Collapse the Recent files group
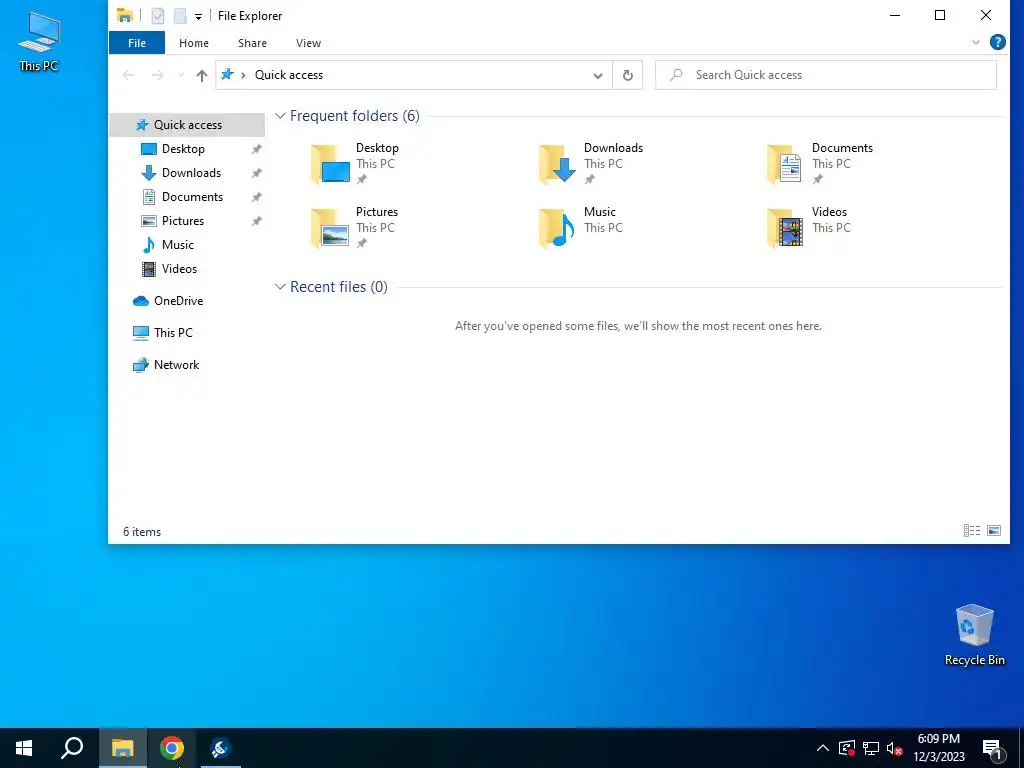This screenshot has height=768, width=1024. tap(280, 287)
